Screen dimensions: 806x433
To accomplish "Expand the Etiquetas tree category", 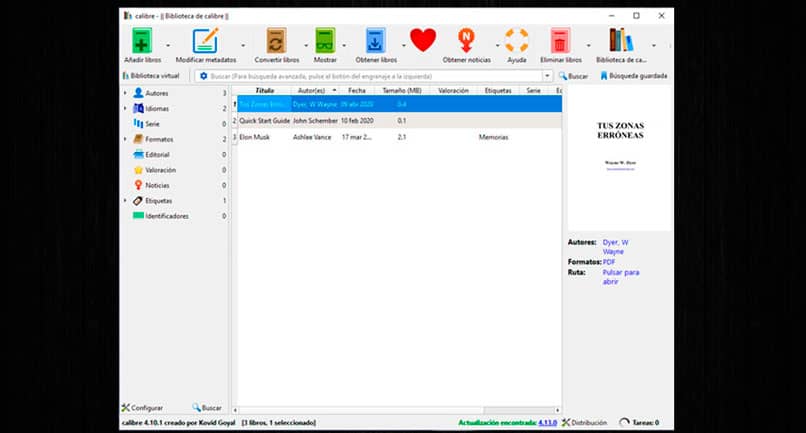I will point(125,201).
